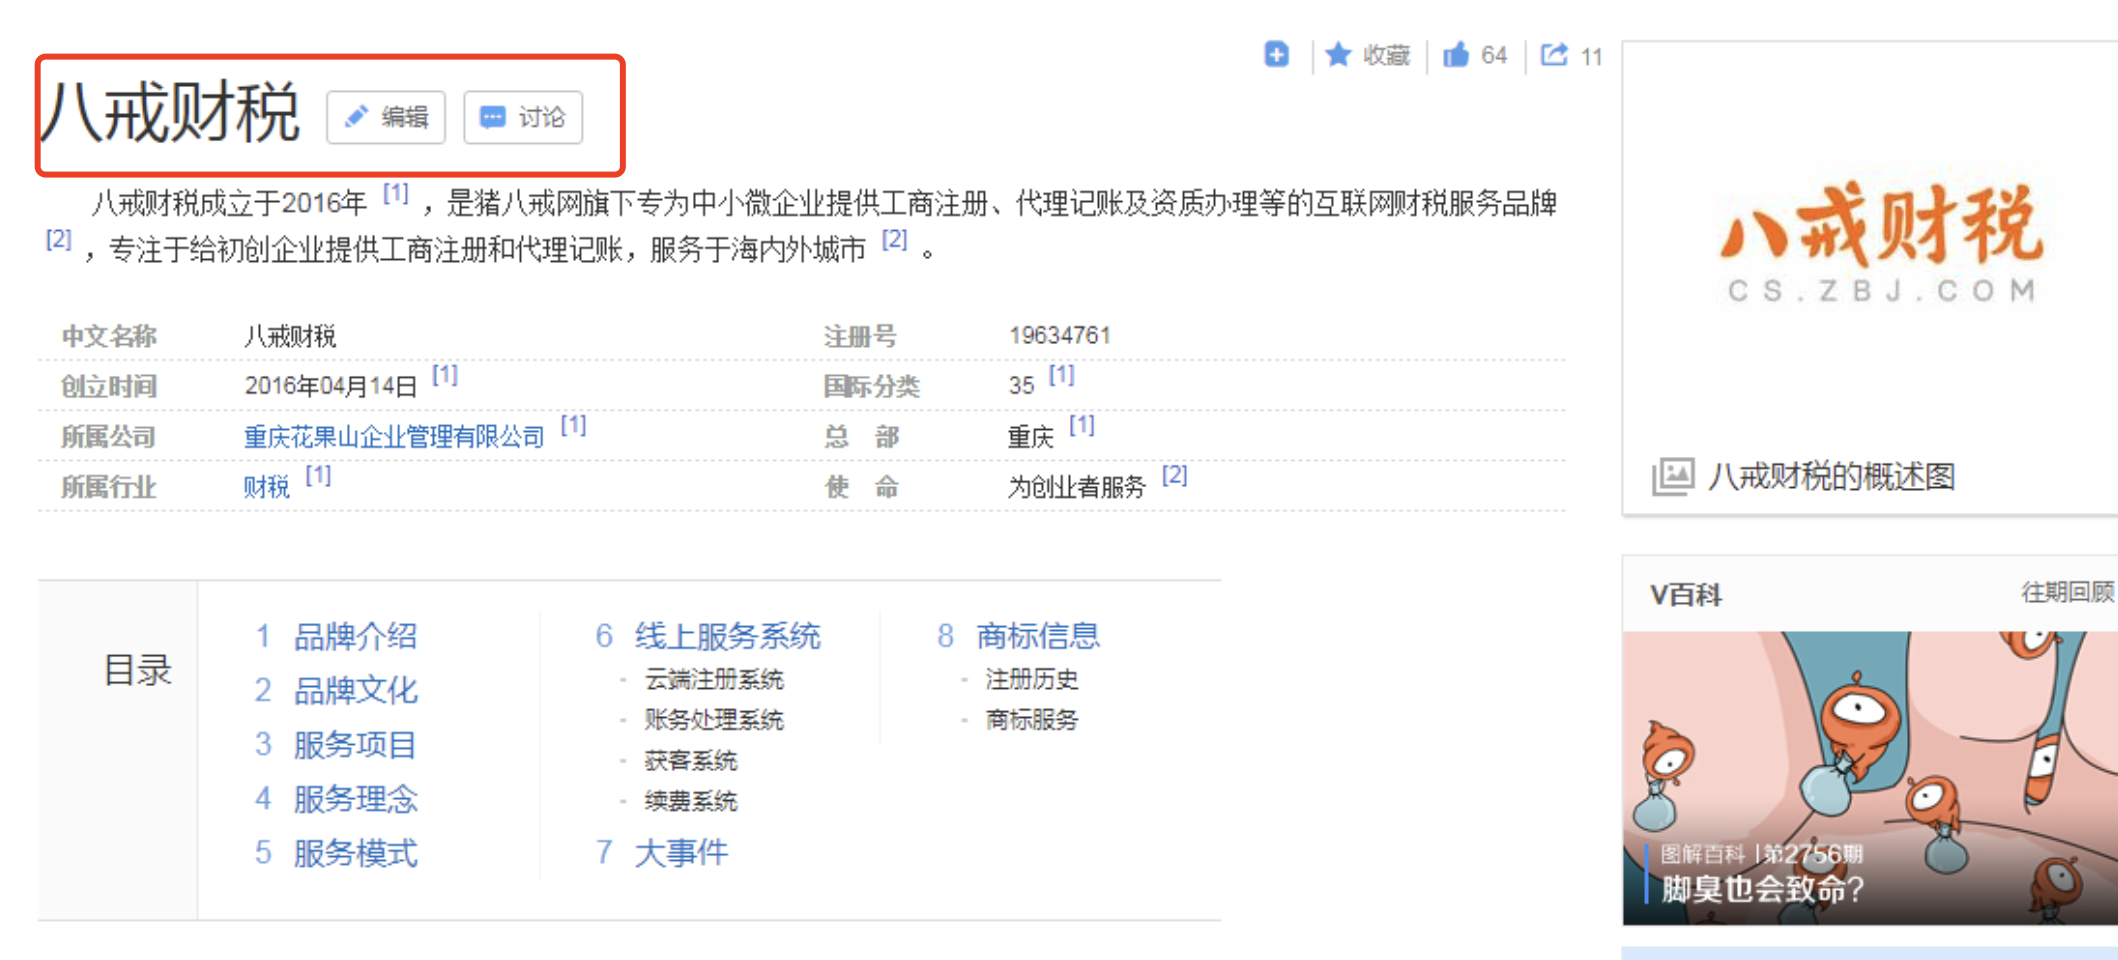2118x960 pixels.
Task: Click the 财税 industry link
Action: [266, 487]
